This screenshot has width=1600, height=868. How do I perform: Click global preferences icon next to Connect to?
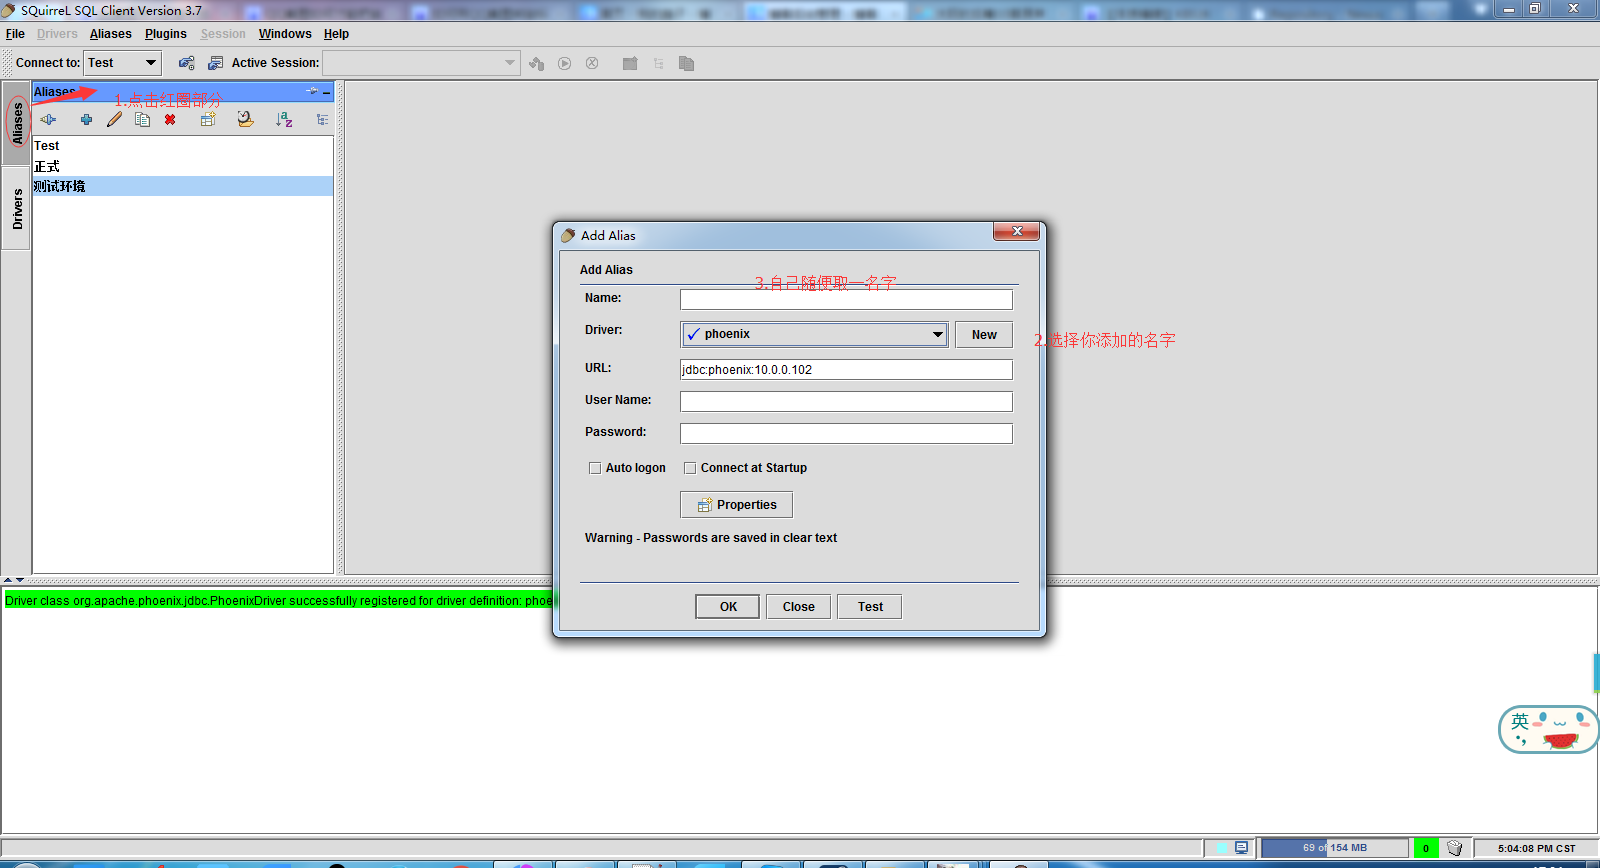pyautogui.click(x=187, y=63)
